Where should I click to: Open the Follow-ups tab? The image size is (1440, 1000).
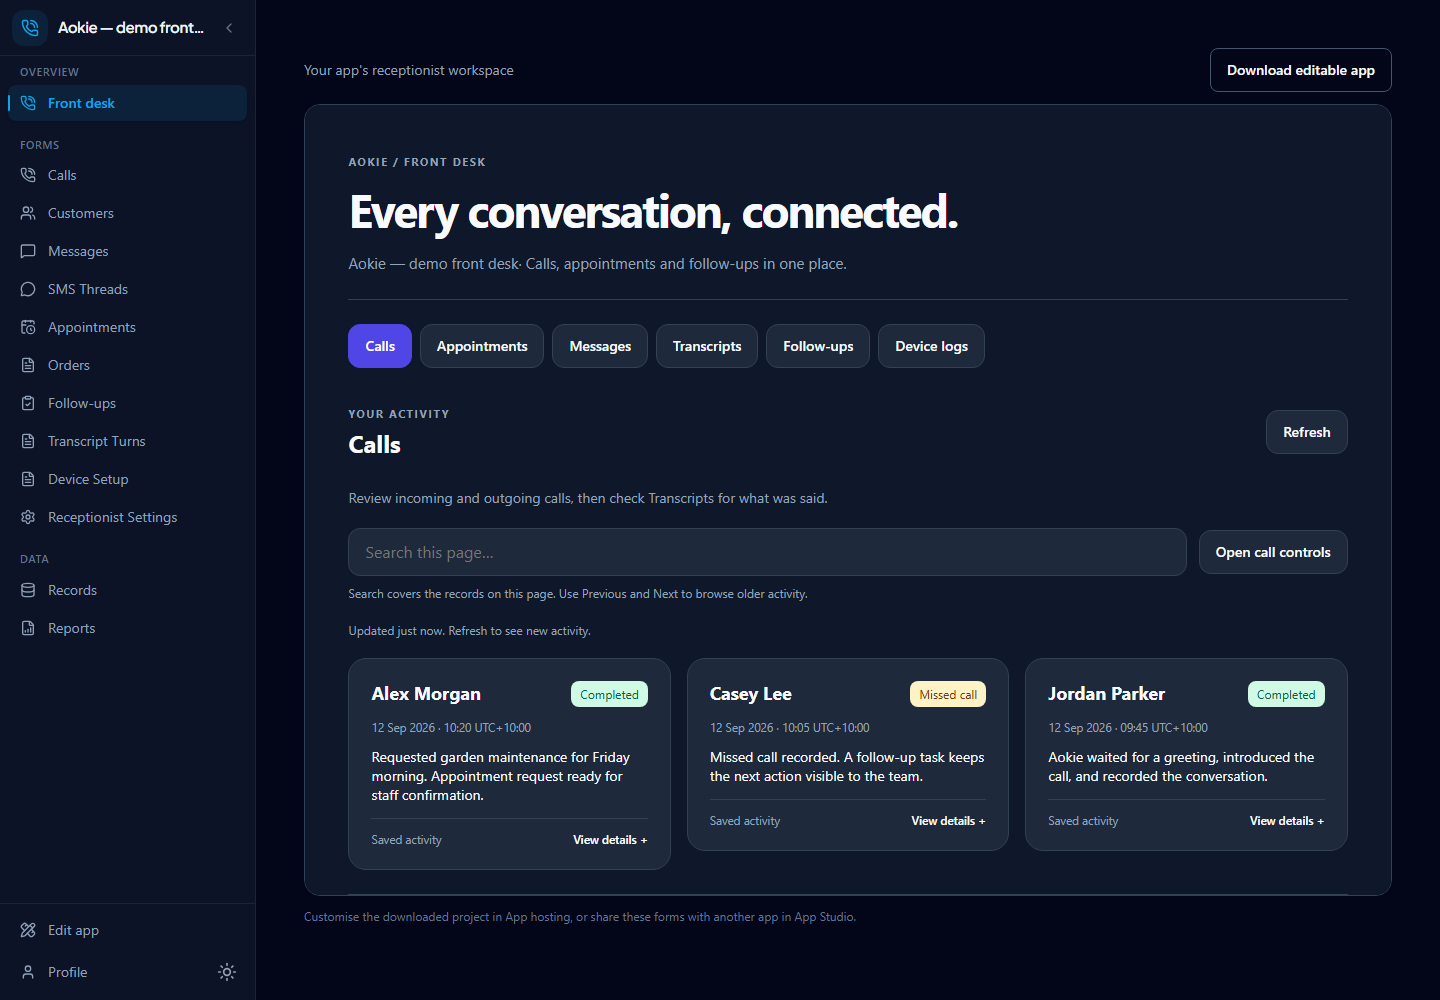[818, 346]
